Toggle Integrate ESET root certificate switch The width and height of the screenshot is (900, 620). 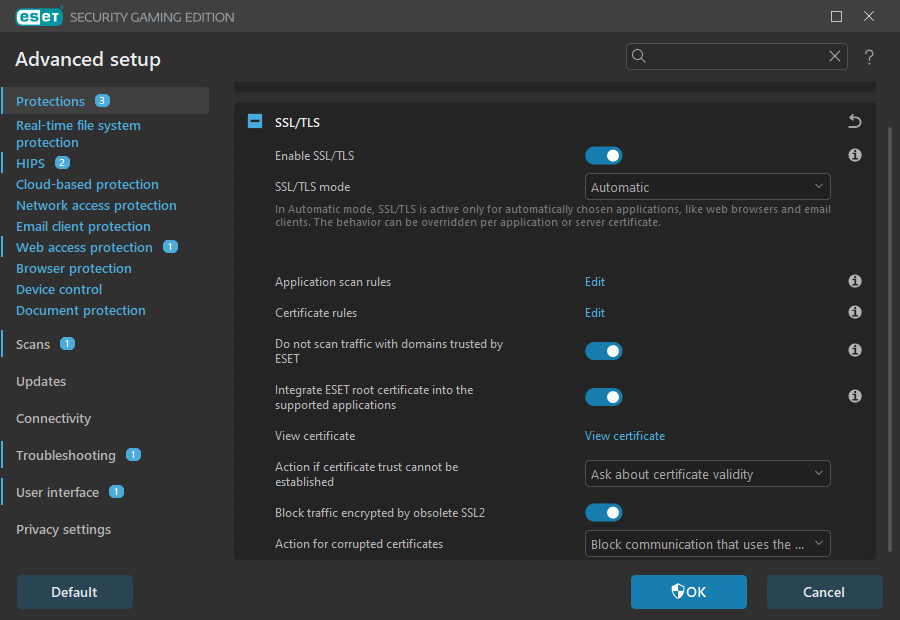tap(603, 397)
